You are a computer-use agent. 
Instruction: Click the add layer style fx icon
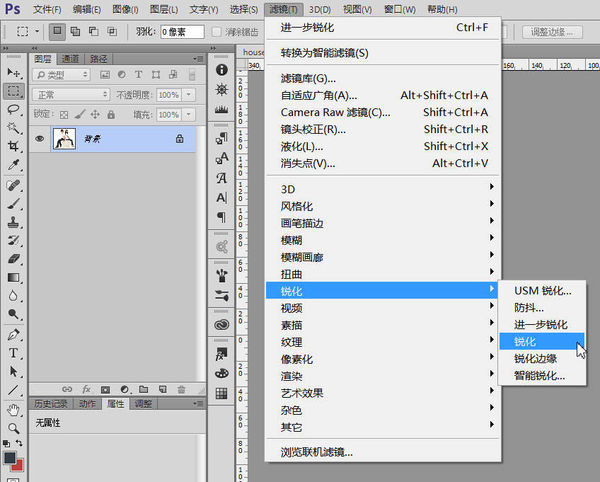[x=86, y=389]
